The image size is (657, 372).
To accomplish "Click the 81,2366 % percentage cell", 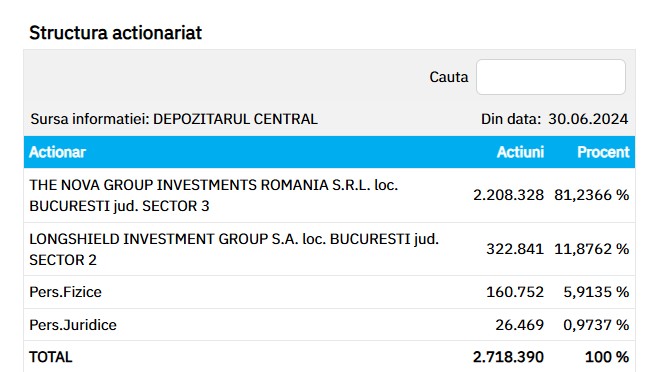I will coord(592,195).
